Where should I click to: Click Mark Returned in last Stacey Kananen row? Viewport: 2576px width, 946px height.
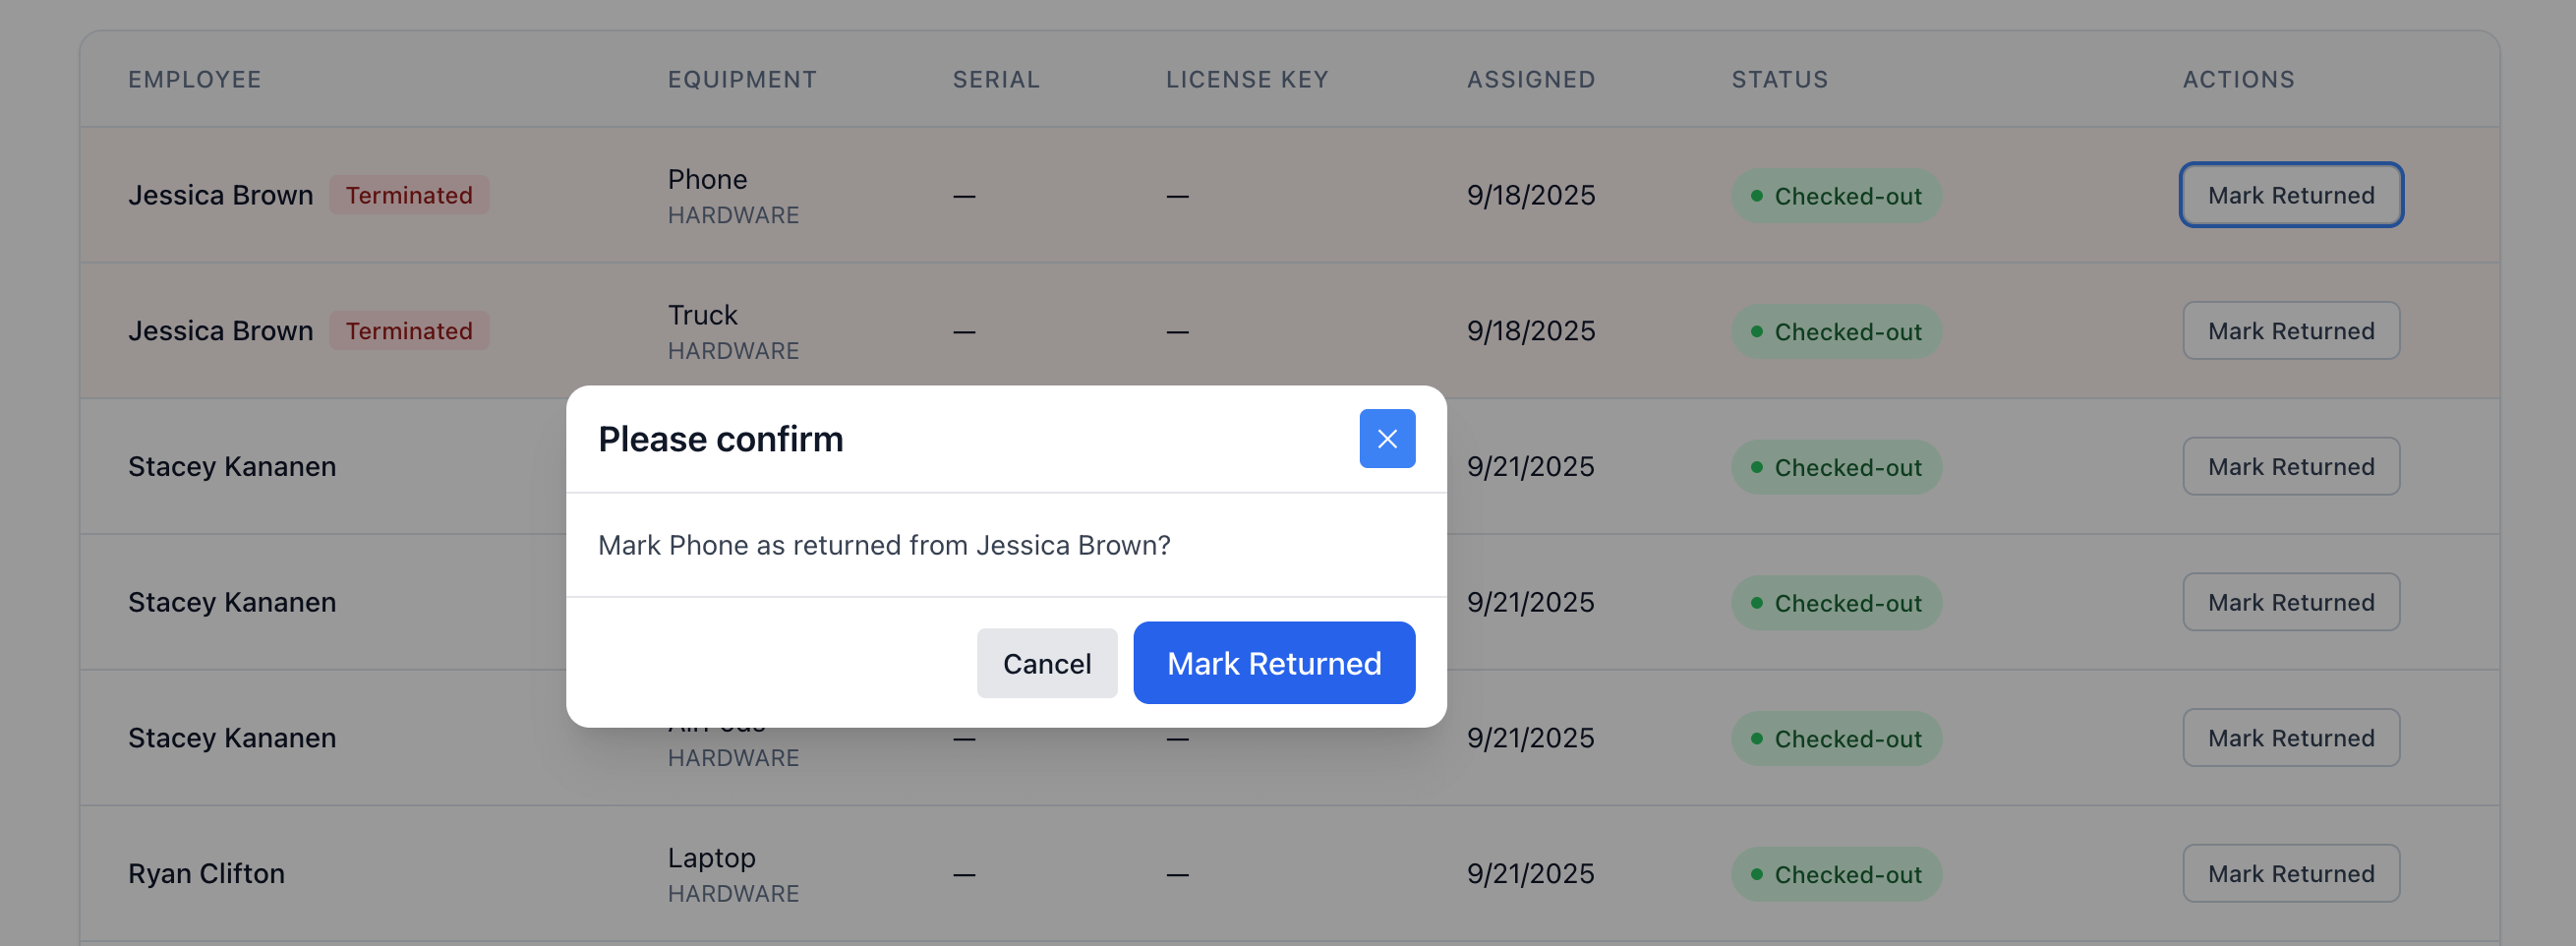2290,738
